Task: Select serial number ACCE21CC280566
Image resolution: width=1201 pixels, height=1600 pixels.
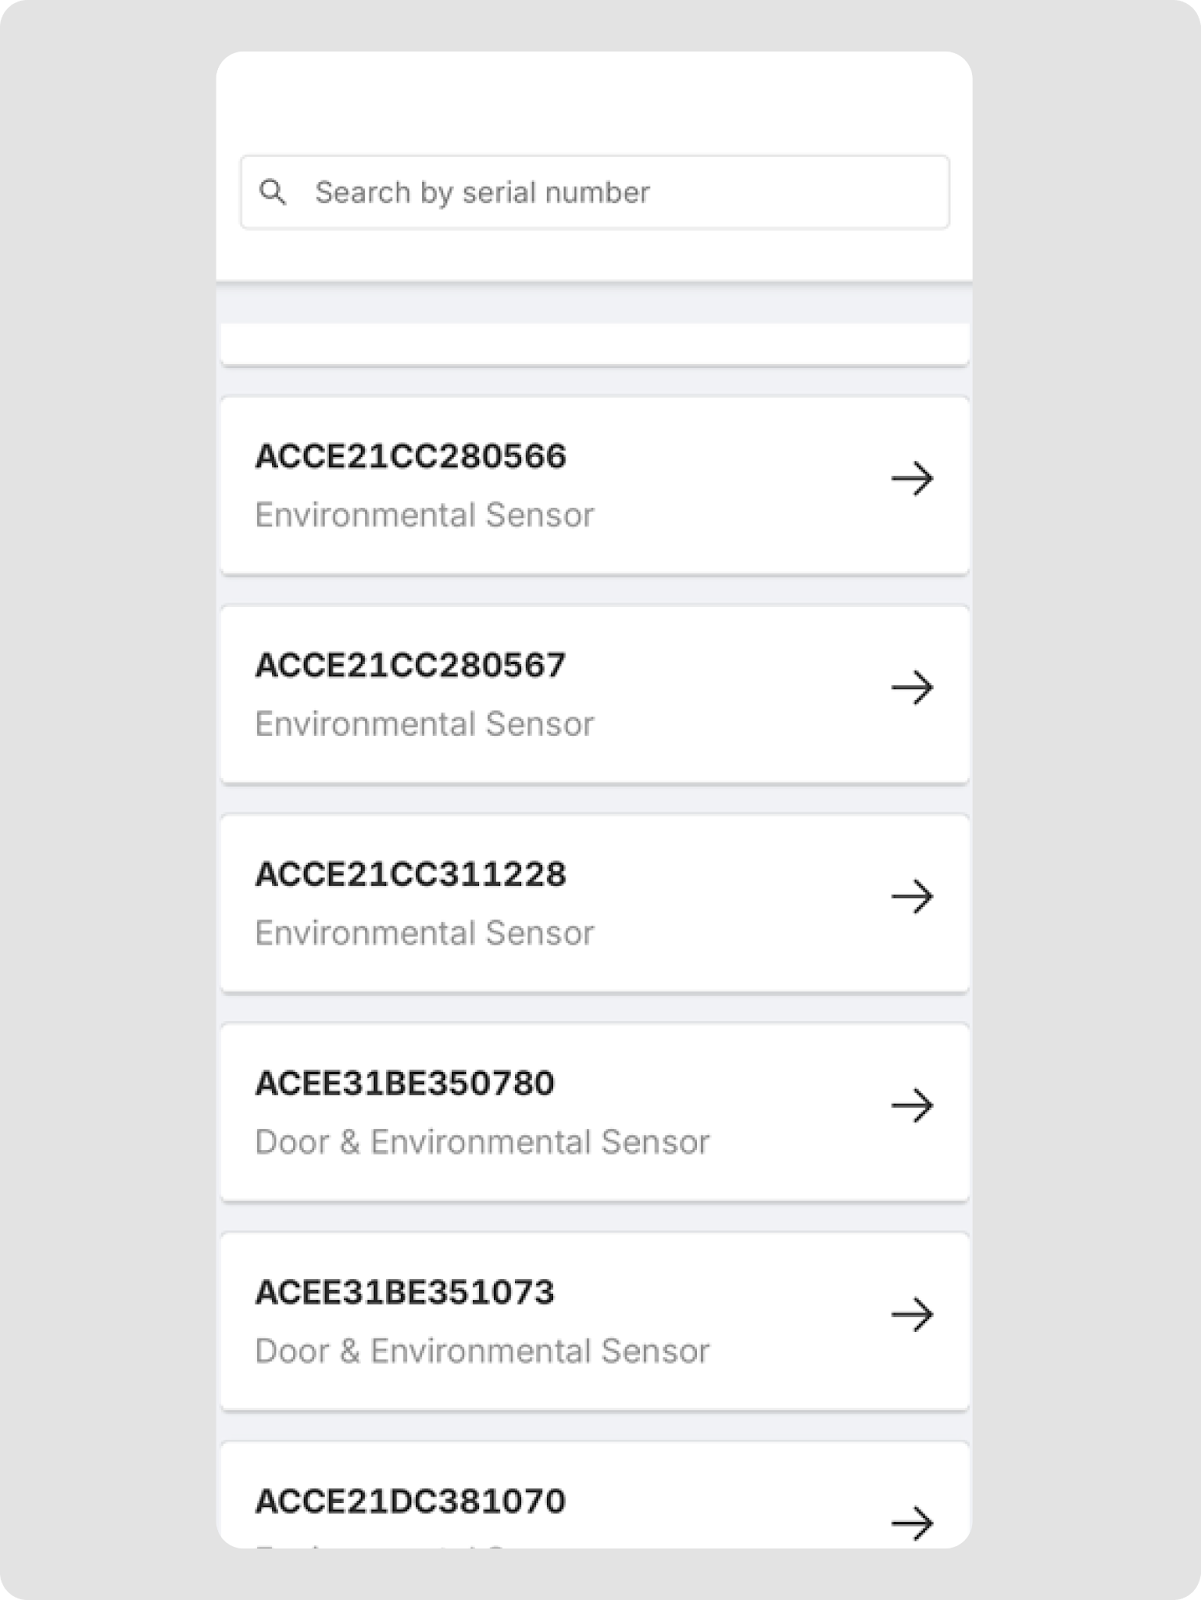Action: coord(410,456)
